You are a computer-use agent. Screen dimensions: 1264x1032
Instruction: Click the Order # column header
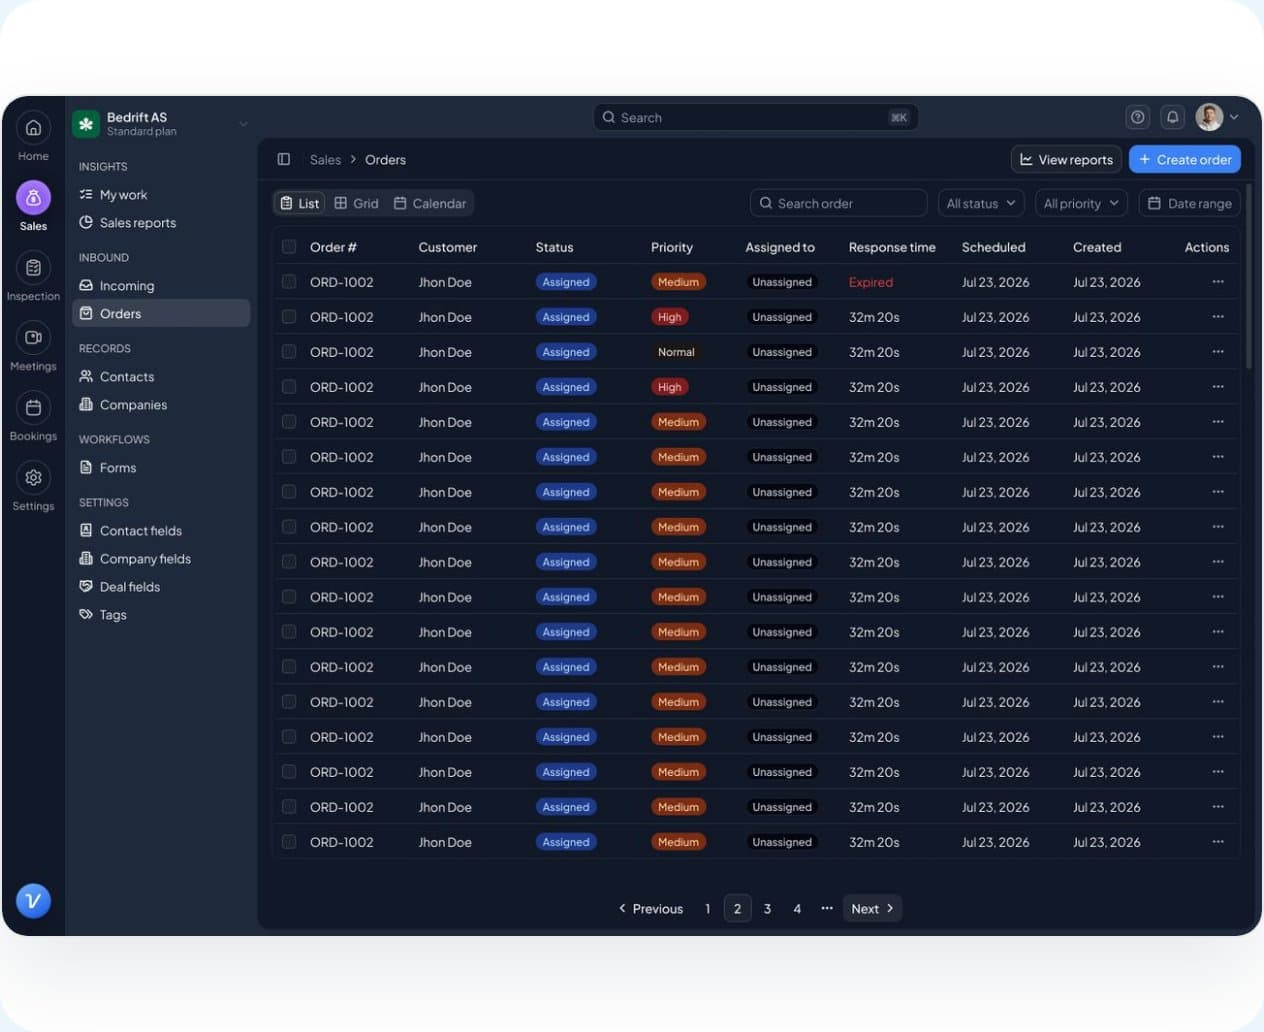(333, 247)
